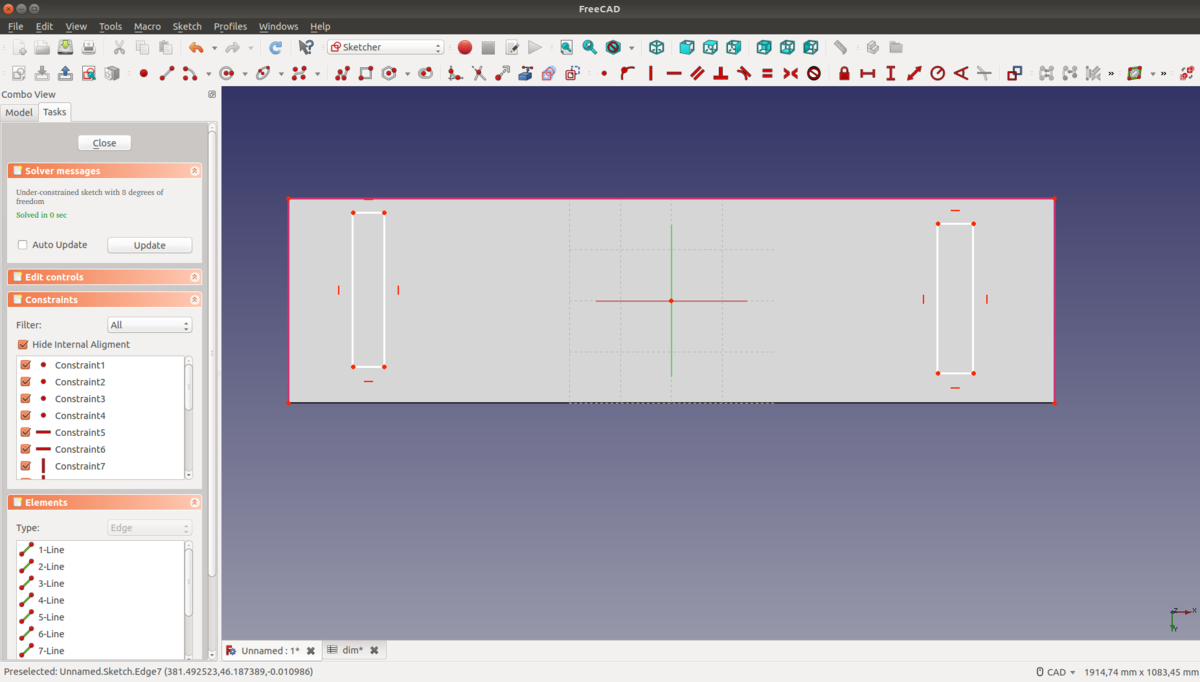The width and height of the screenshot is (1200, 682).
Task: Expand the Edit controls section
Action: tap(195, 277)
